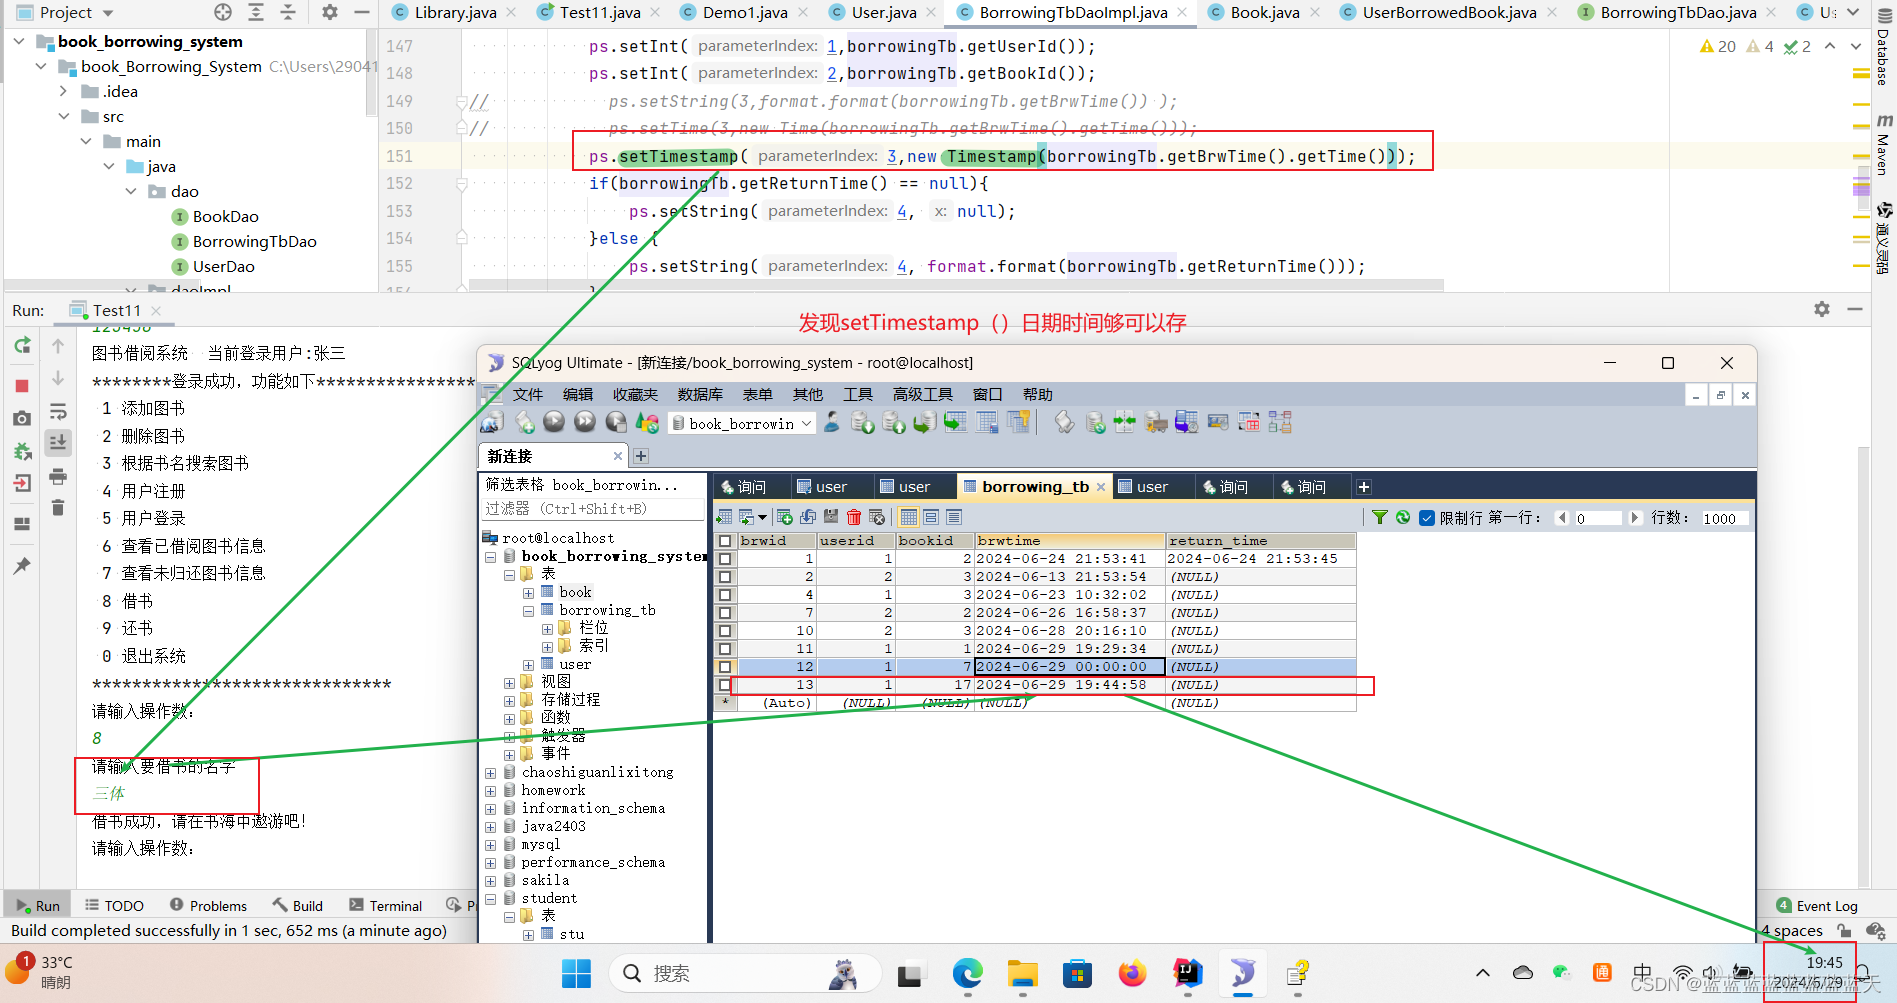
Task: Tick checkbox for row with brwid 2
Action: (725, 577)
